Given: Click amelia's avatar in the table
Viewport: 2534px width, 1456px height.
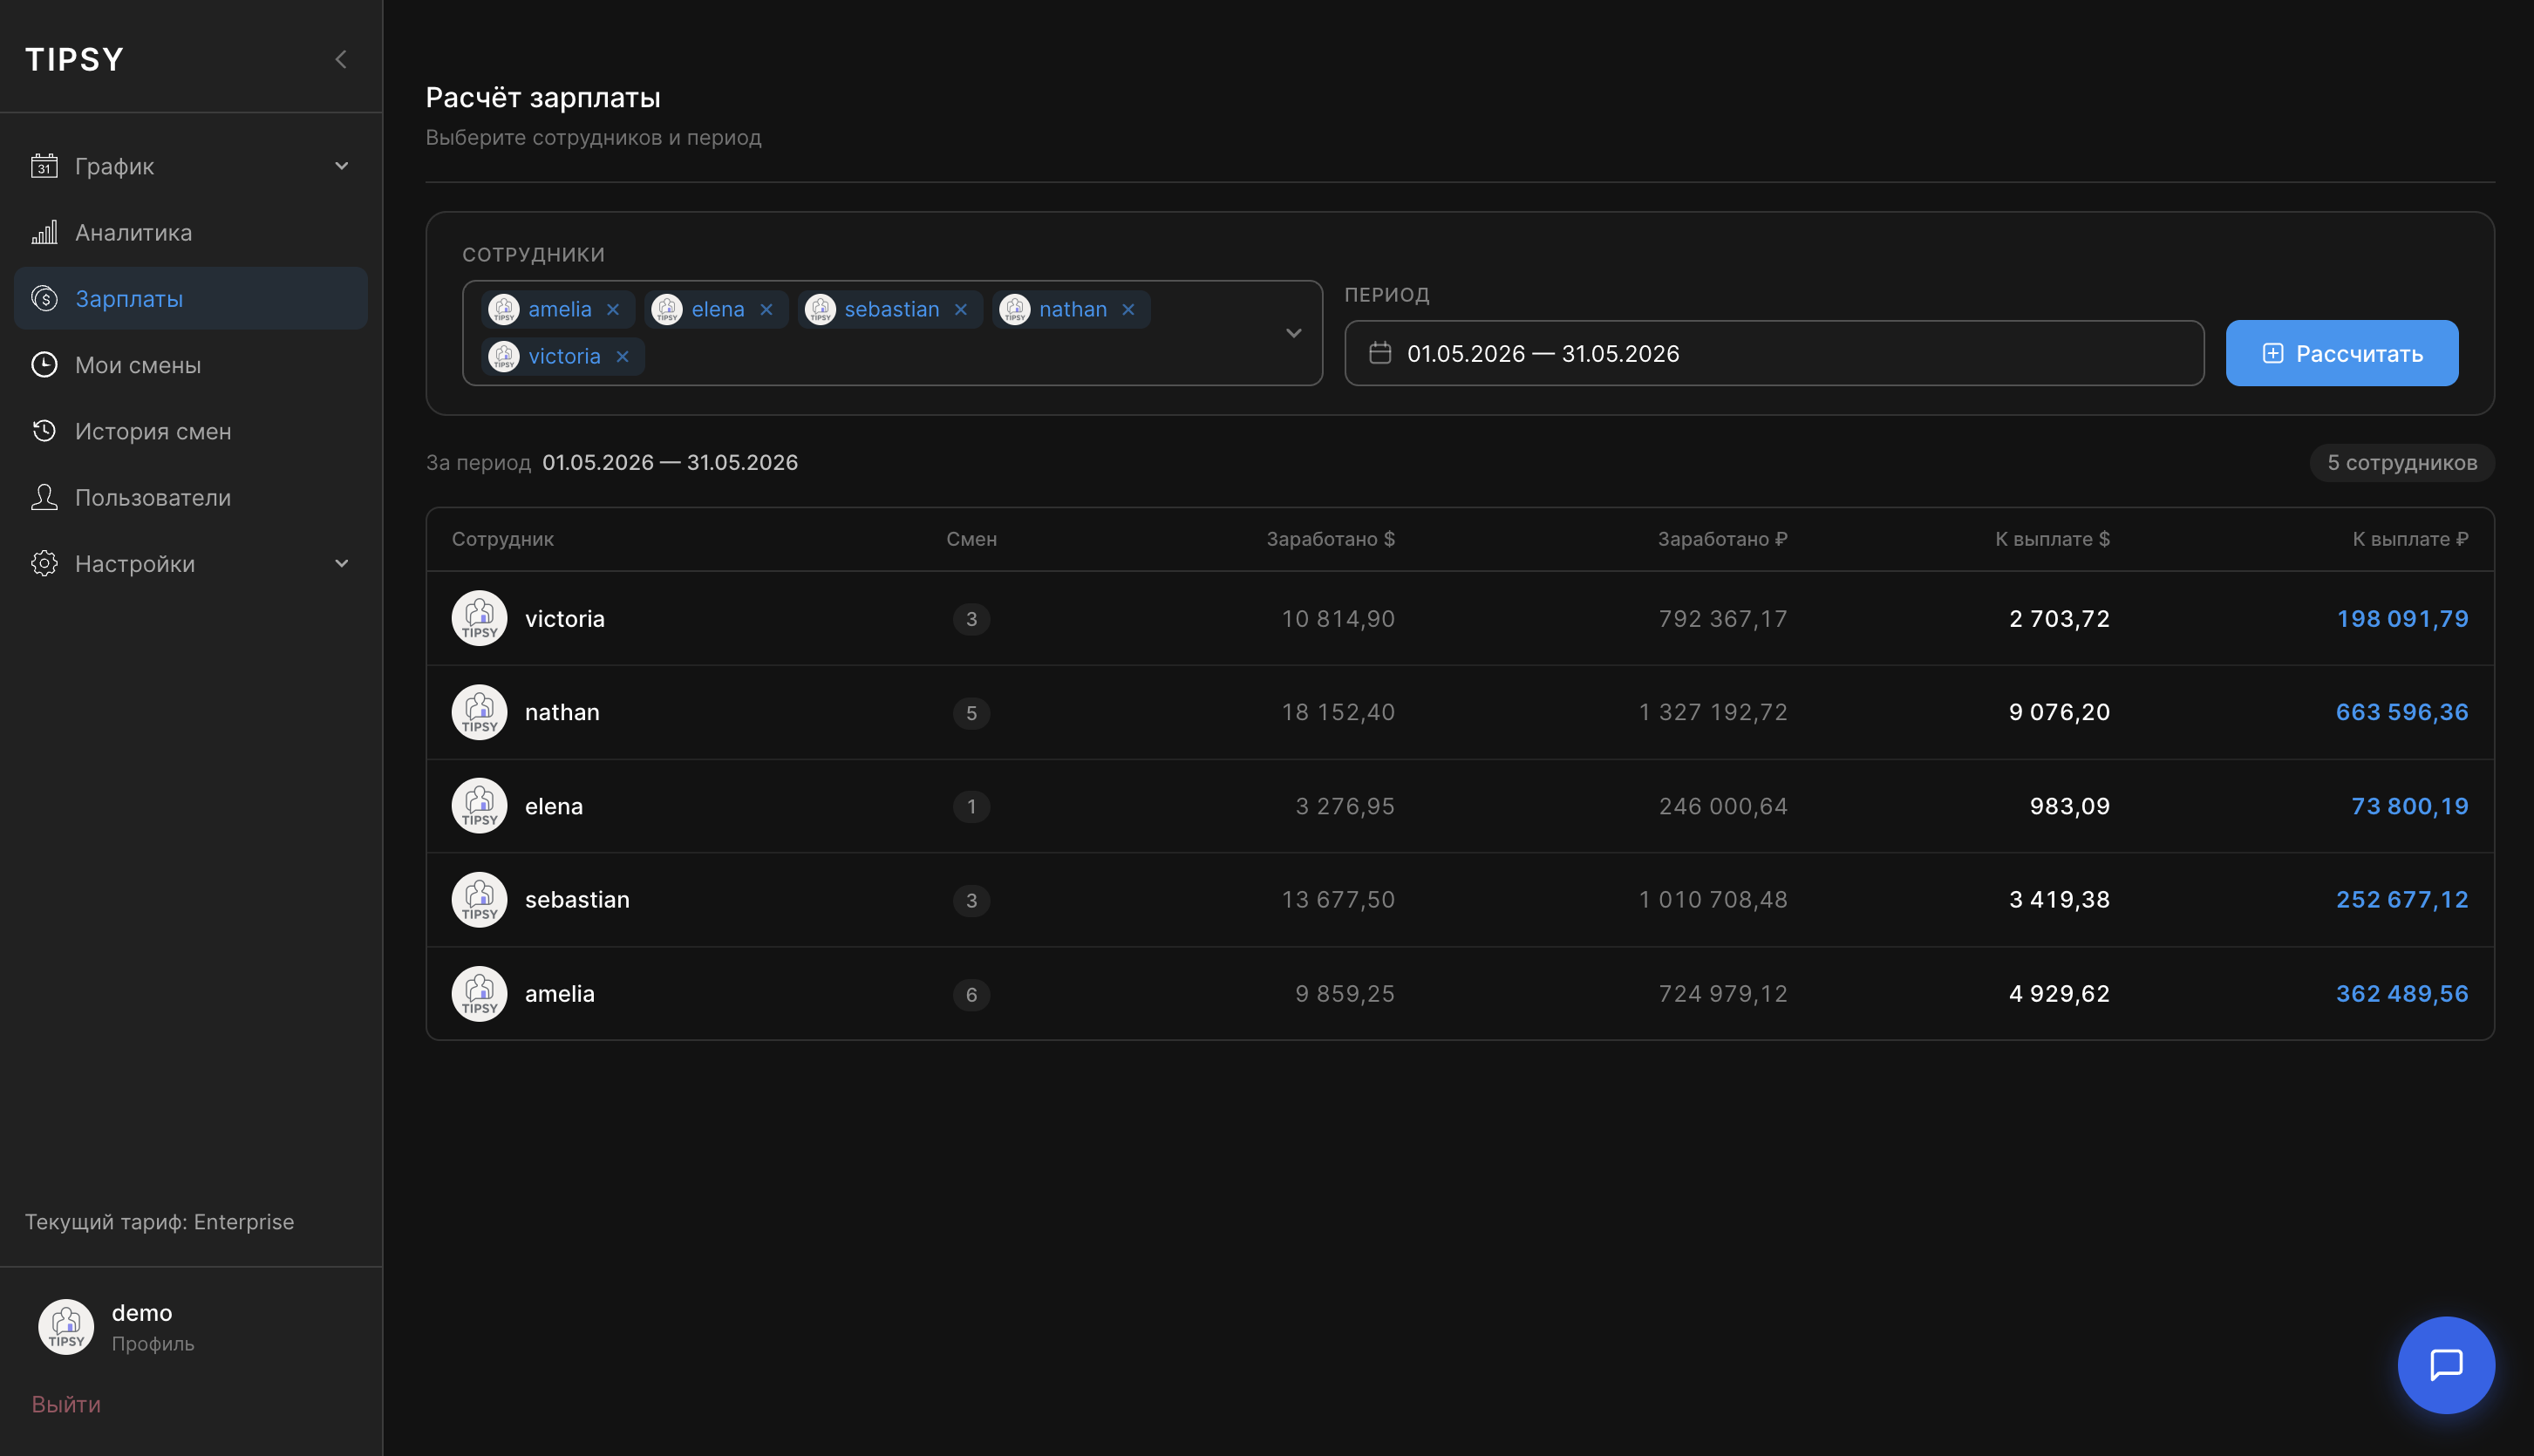Looking at the screenshot, I should [480, 994].
